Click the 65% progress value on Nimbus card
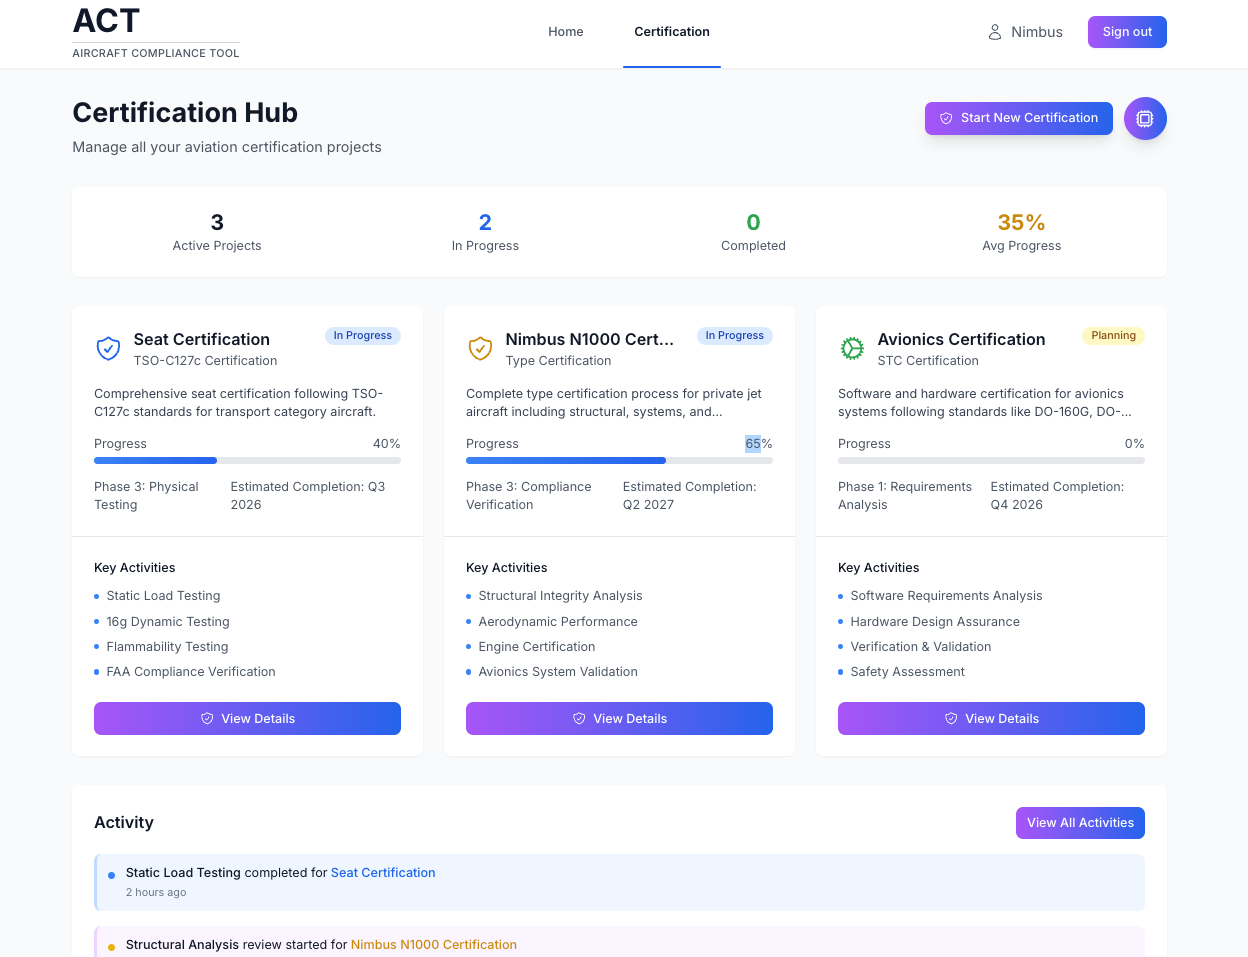The width and height of the screenshot is (1248, 957). (x=759, y=444)
